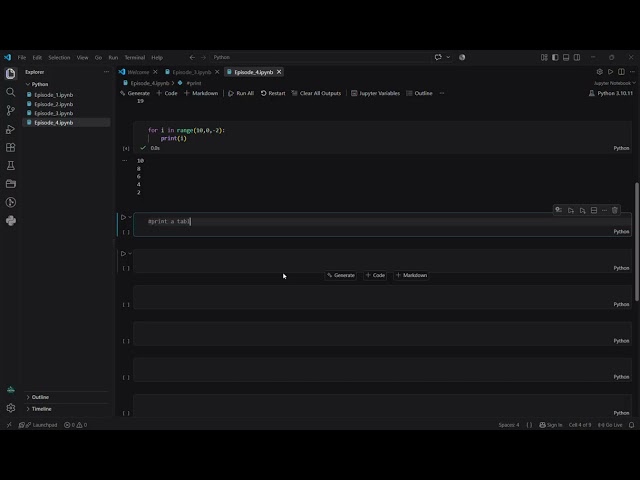Viewport: 640px width, 480px height.
Task: Open the remote window indicator in status bar
Action: pos(9,425)
